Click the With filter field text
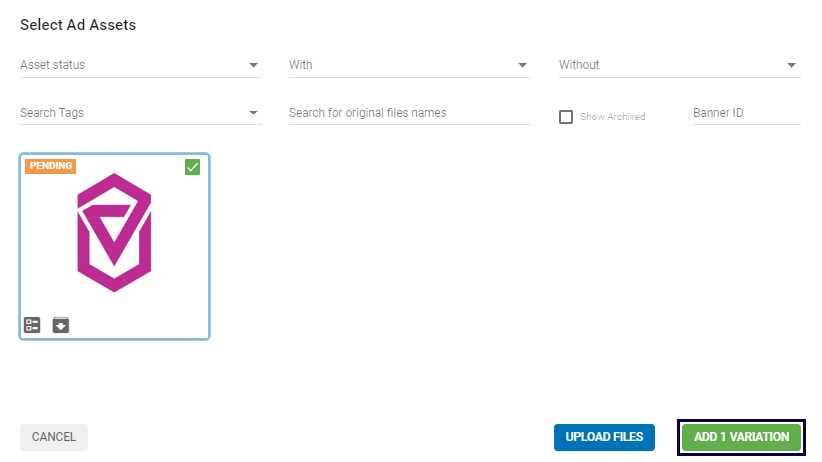 click(301, 65)
